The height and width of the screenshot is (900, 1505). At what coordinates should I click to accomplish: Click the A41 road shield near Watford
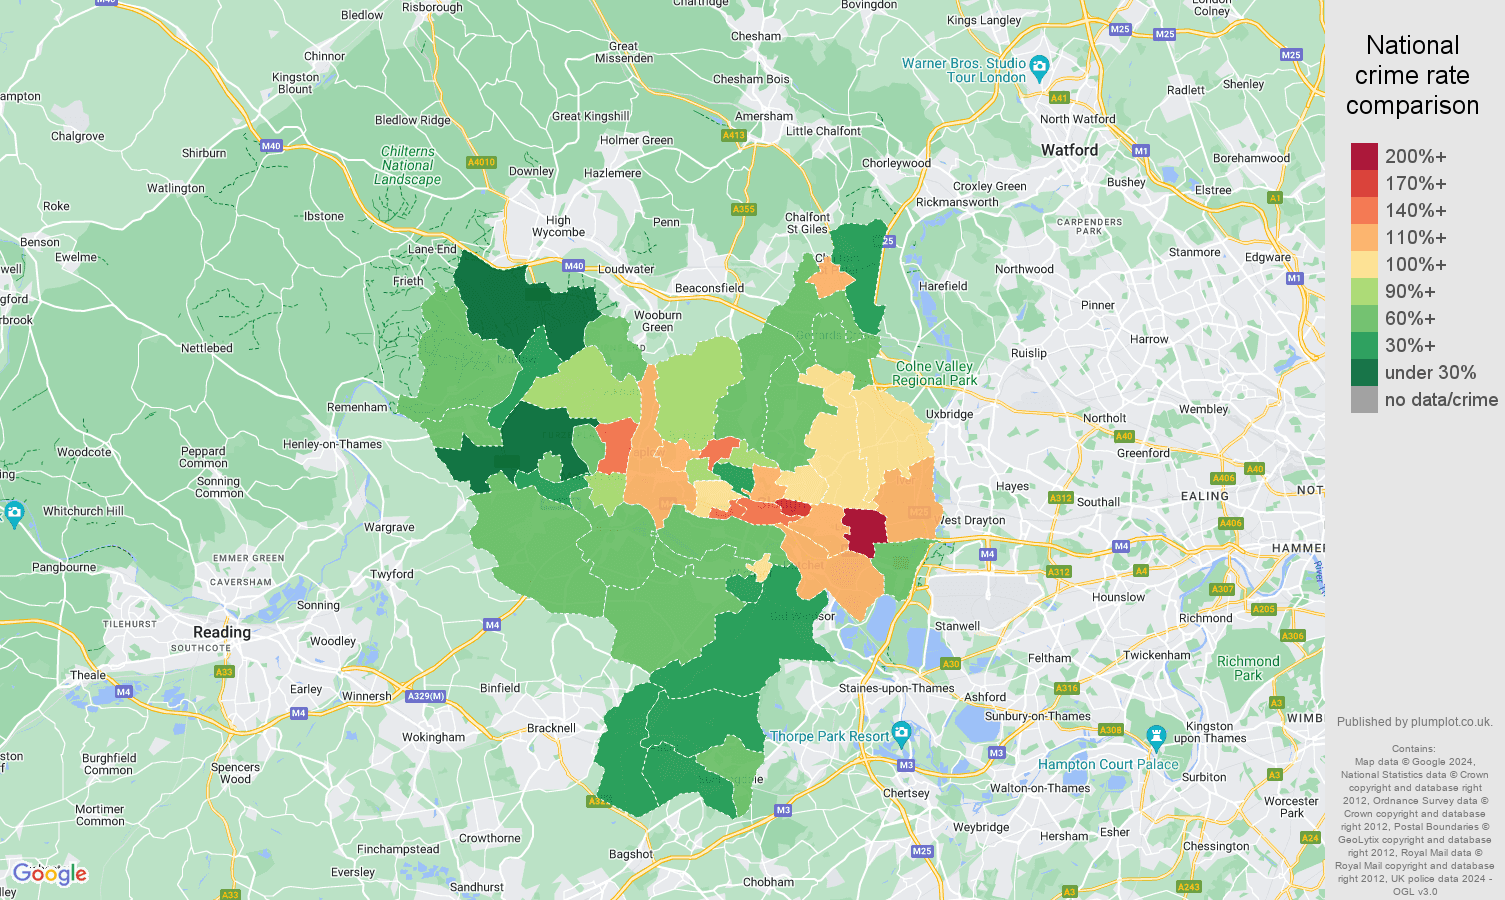(x=1059, y=98)
